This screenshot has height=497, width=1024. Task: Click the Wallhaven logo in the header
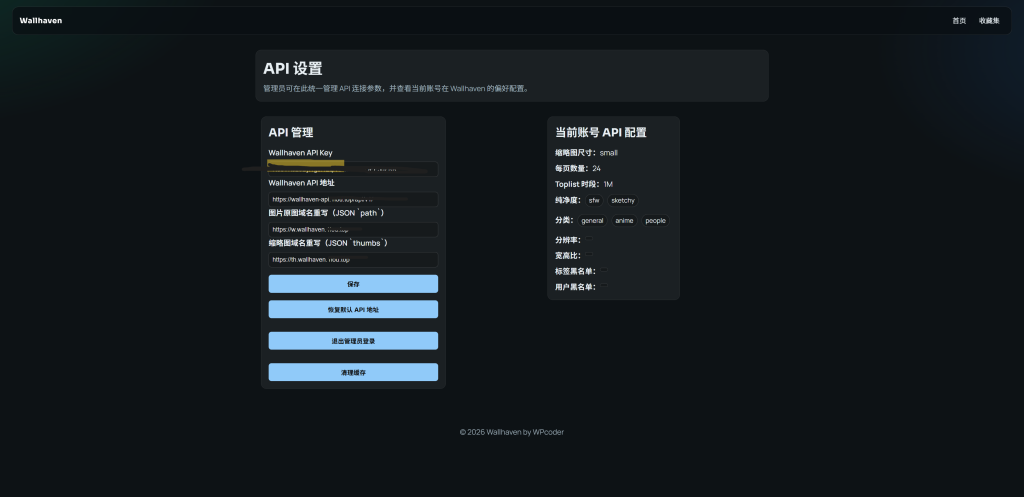point(41,20)
